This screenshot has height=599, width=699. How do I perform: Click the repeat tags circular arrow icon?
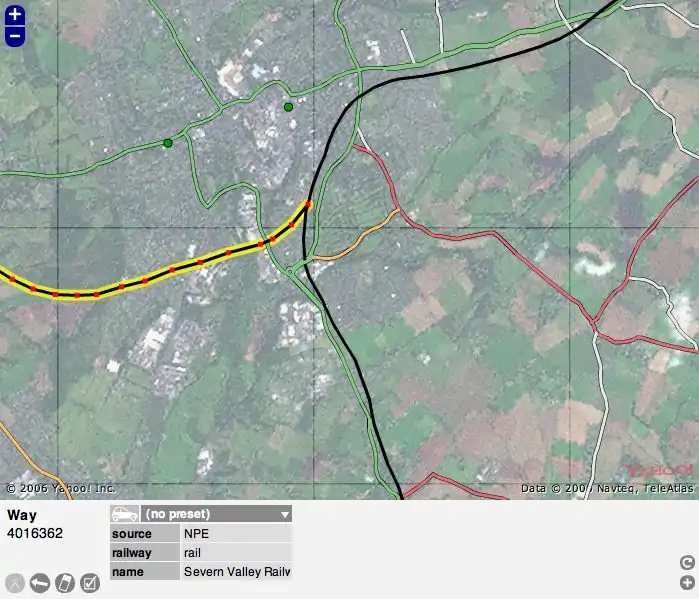point(687,563)
